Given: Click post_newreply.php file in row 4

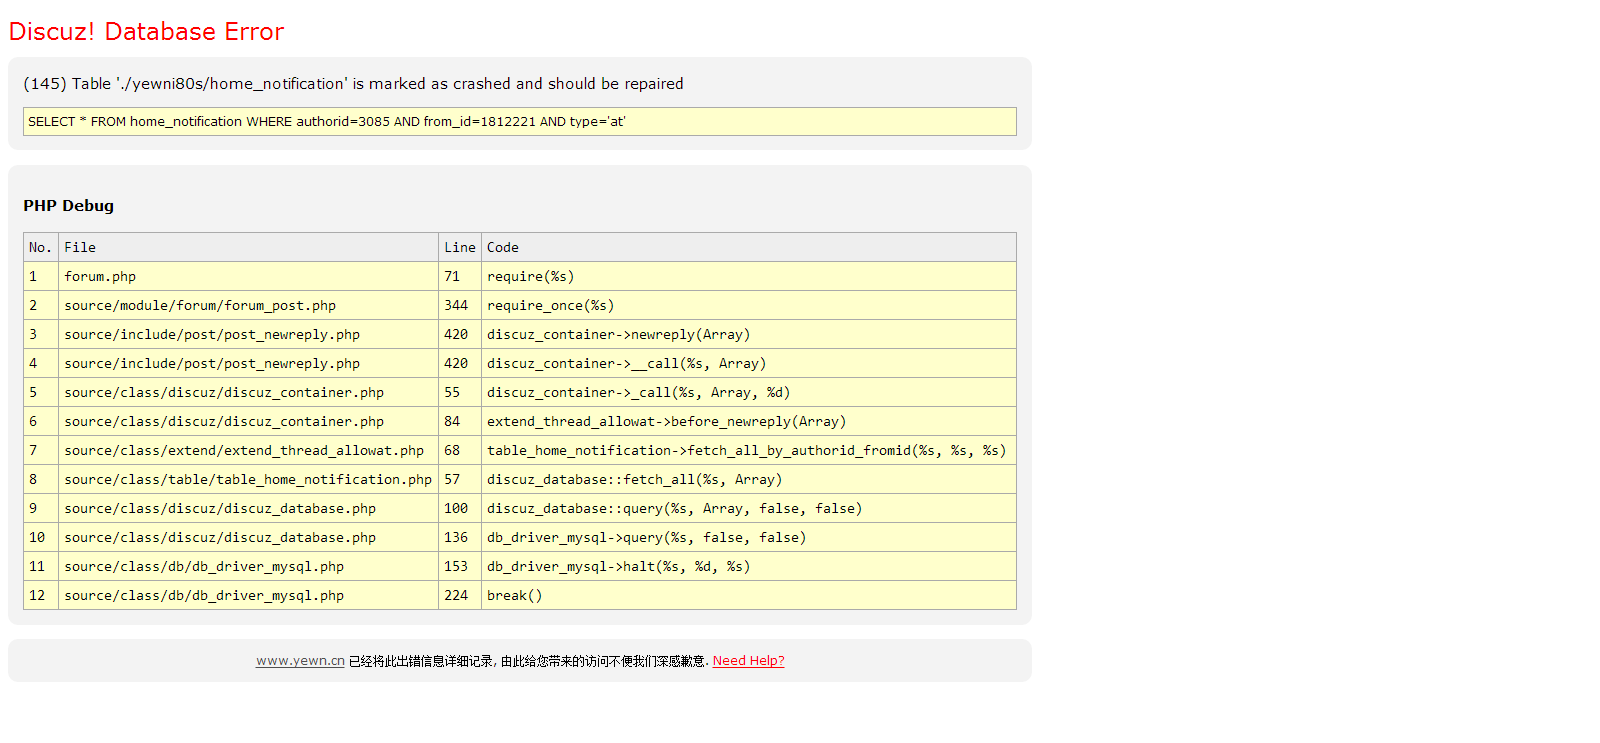Looking at the screenshot, I should [x=249, y=363].
